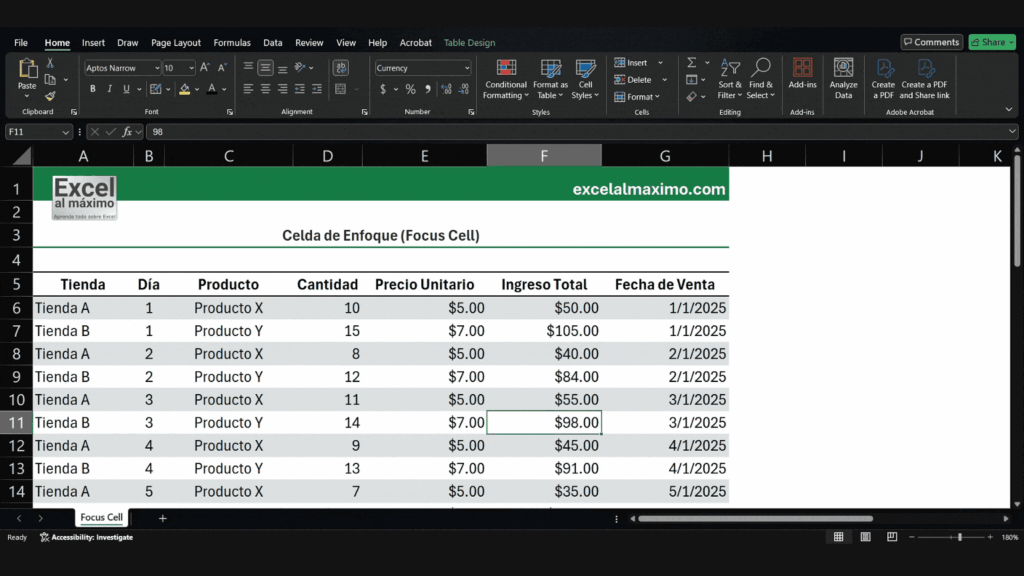Expand the Name Box dropdown for F11
The image size is (1024, 576).
point(65,132)
